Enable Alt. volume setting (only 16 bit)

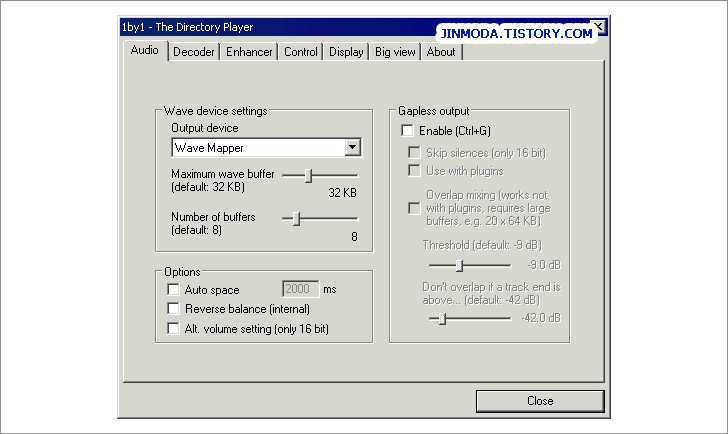[x=173, y=329]
